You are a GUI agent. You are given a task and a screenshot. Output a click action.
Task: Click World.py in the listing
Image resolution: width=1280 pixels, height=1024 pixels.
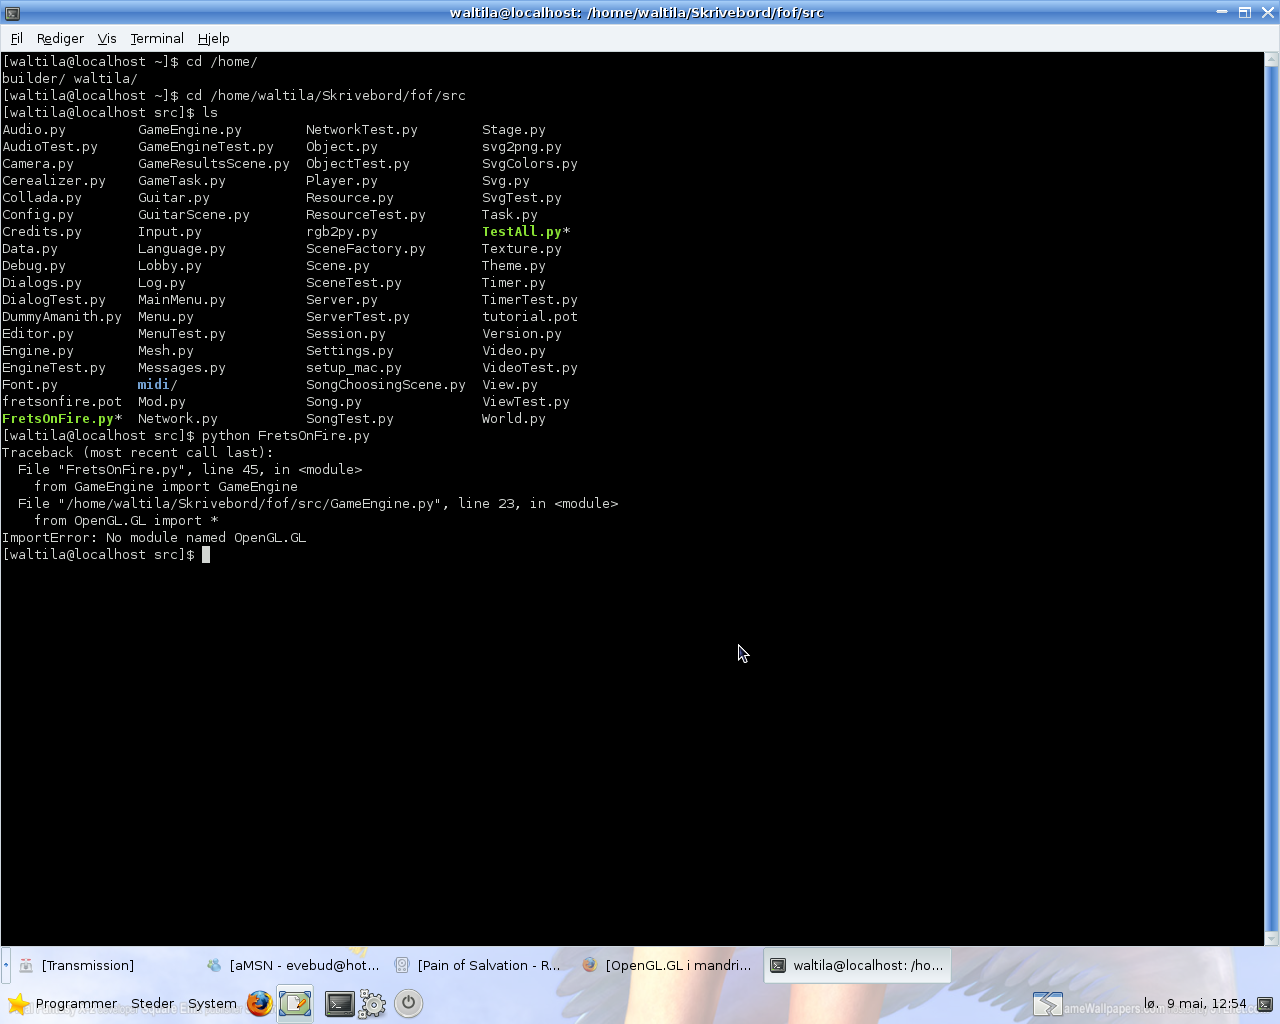[514, 419]
